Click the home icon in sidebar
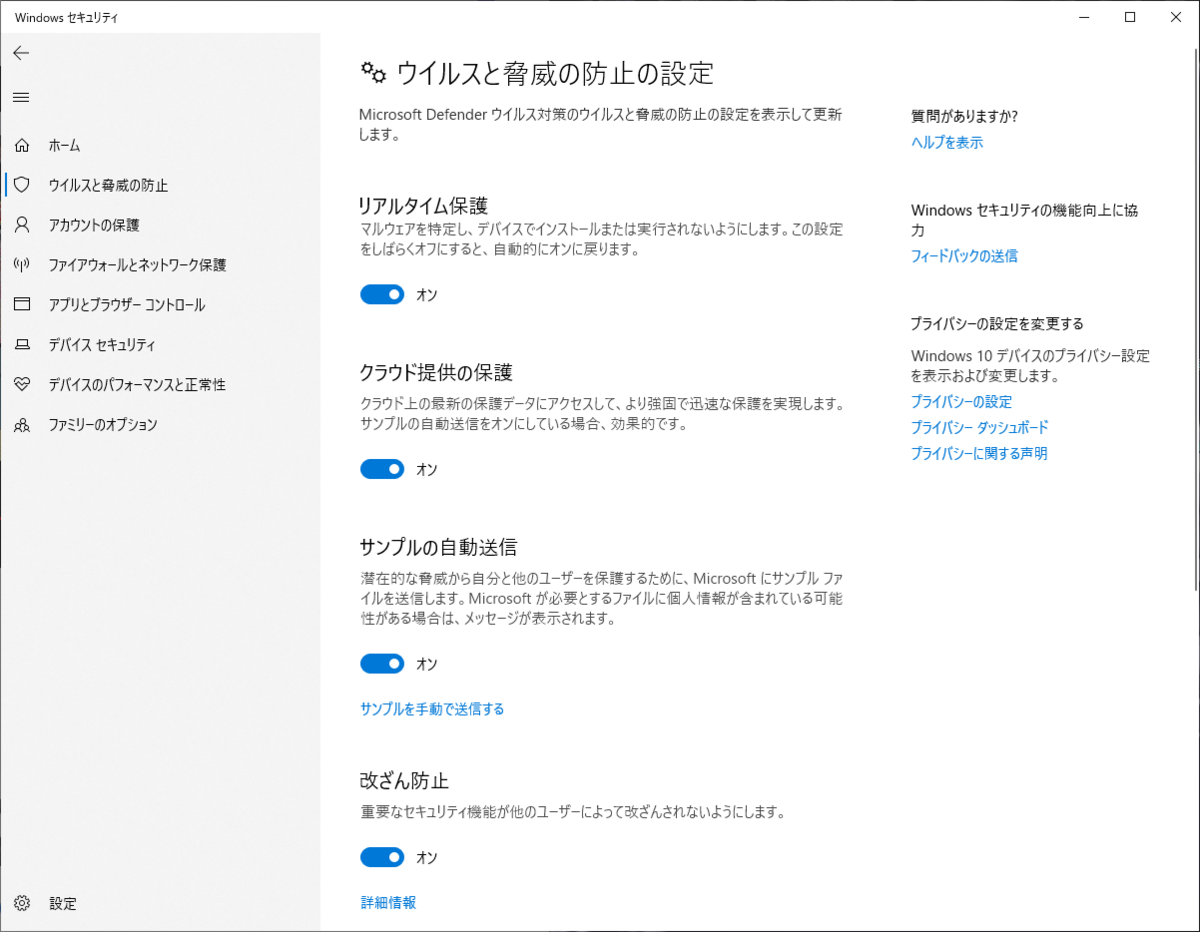1200x932 pixels. [x=22, y=145]
